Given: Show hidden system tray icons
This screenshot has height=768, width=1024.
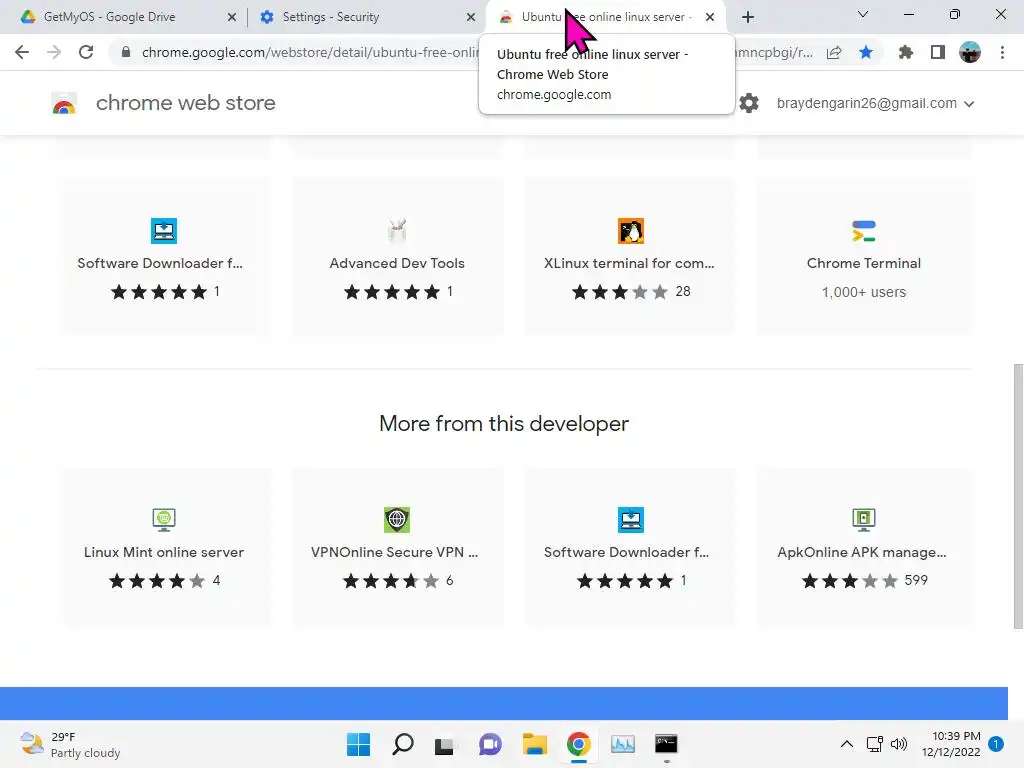Looking at the screenshot, I should point(846,744).
